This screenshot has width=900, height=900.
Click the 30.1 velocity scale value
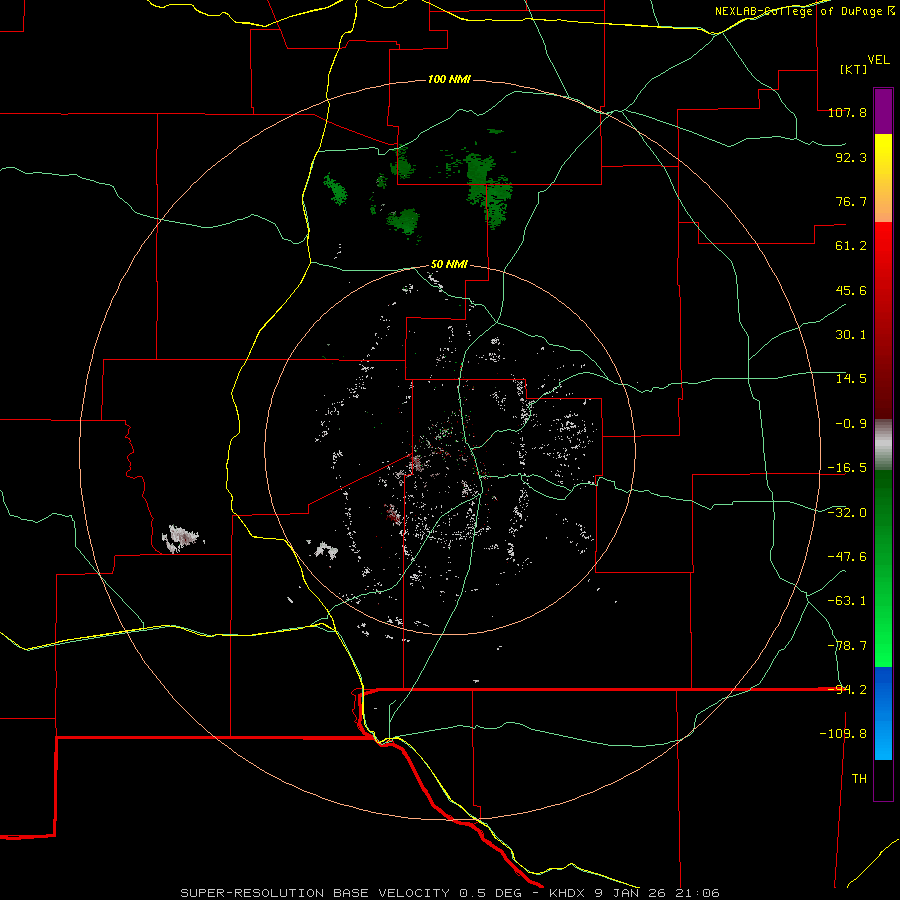(x=851, y=335)
